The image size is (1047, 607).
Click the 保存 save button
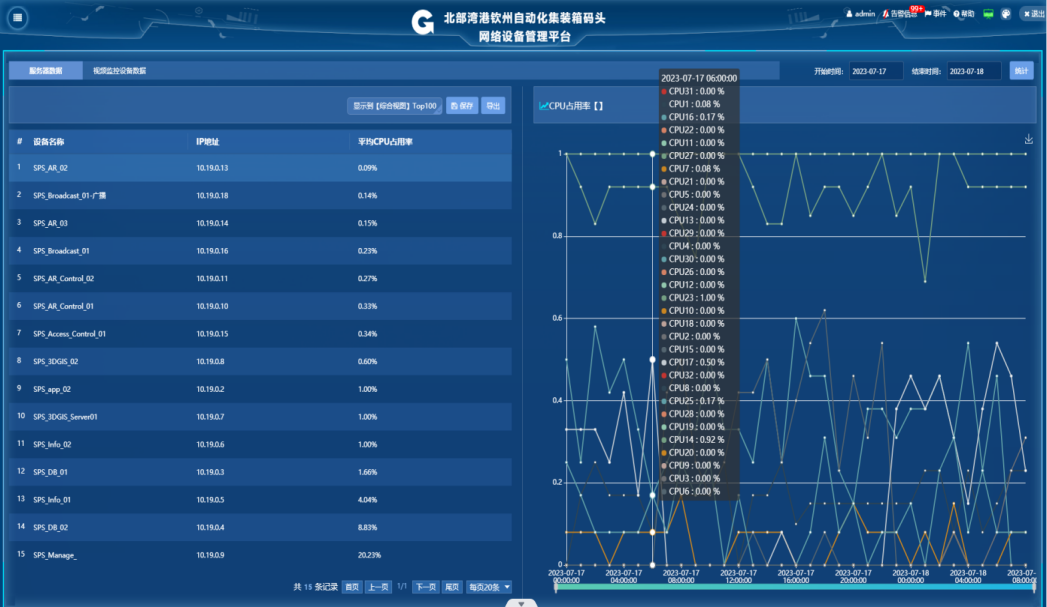[461, 105]
